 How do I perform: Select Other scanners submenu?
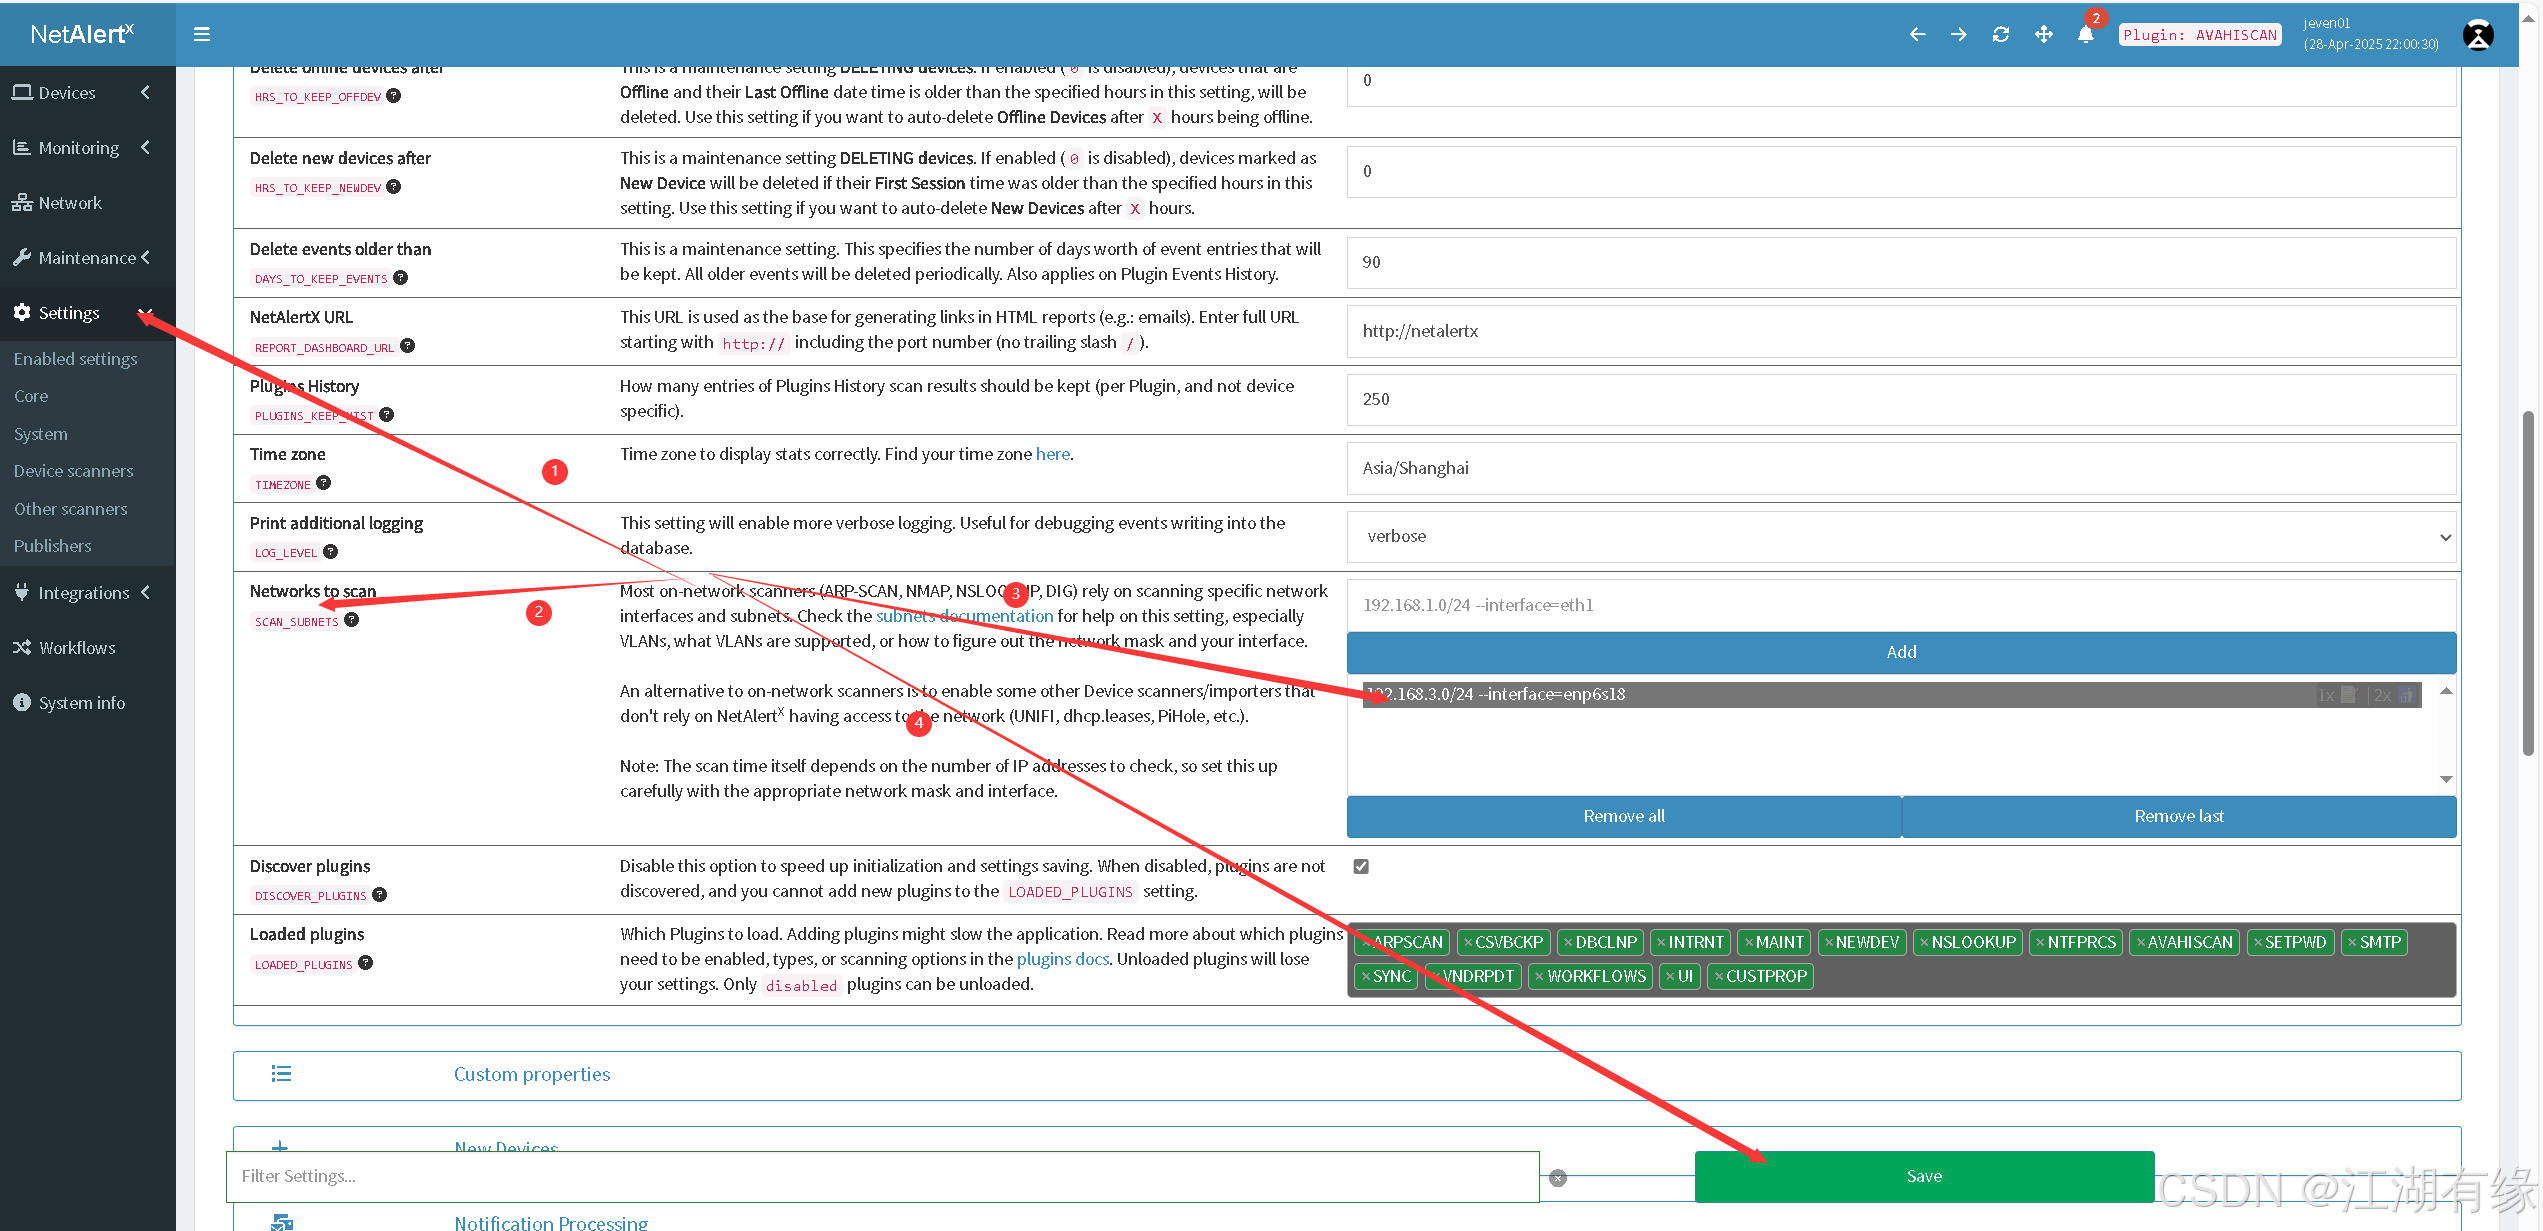tap(71, 509)
